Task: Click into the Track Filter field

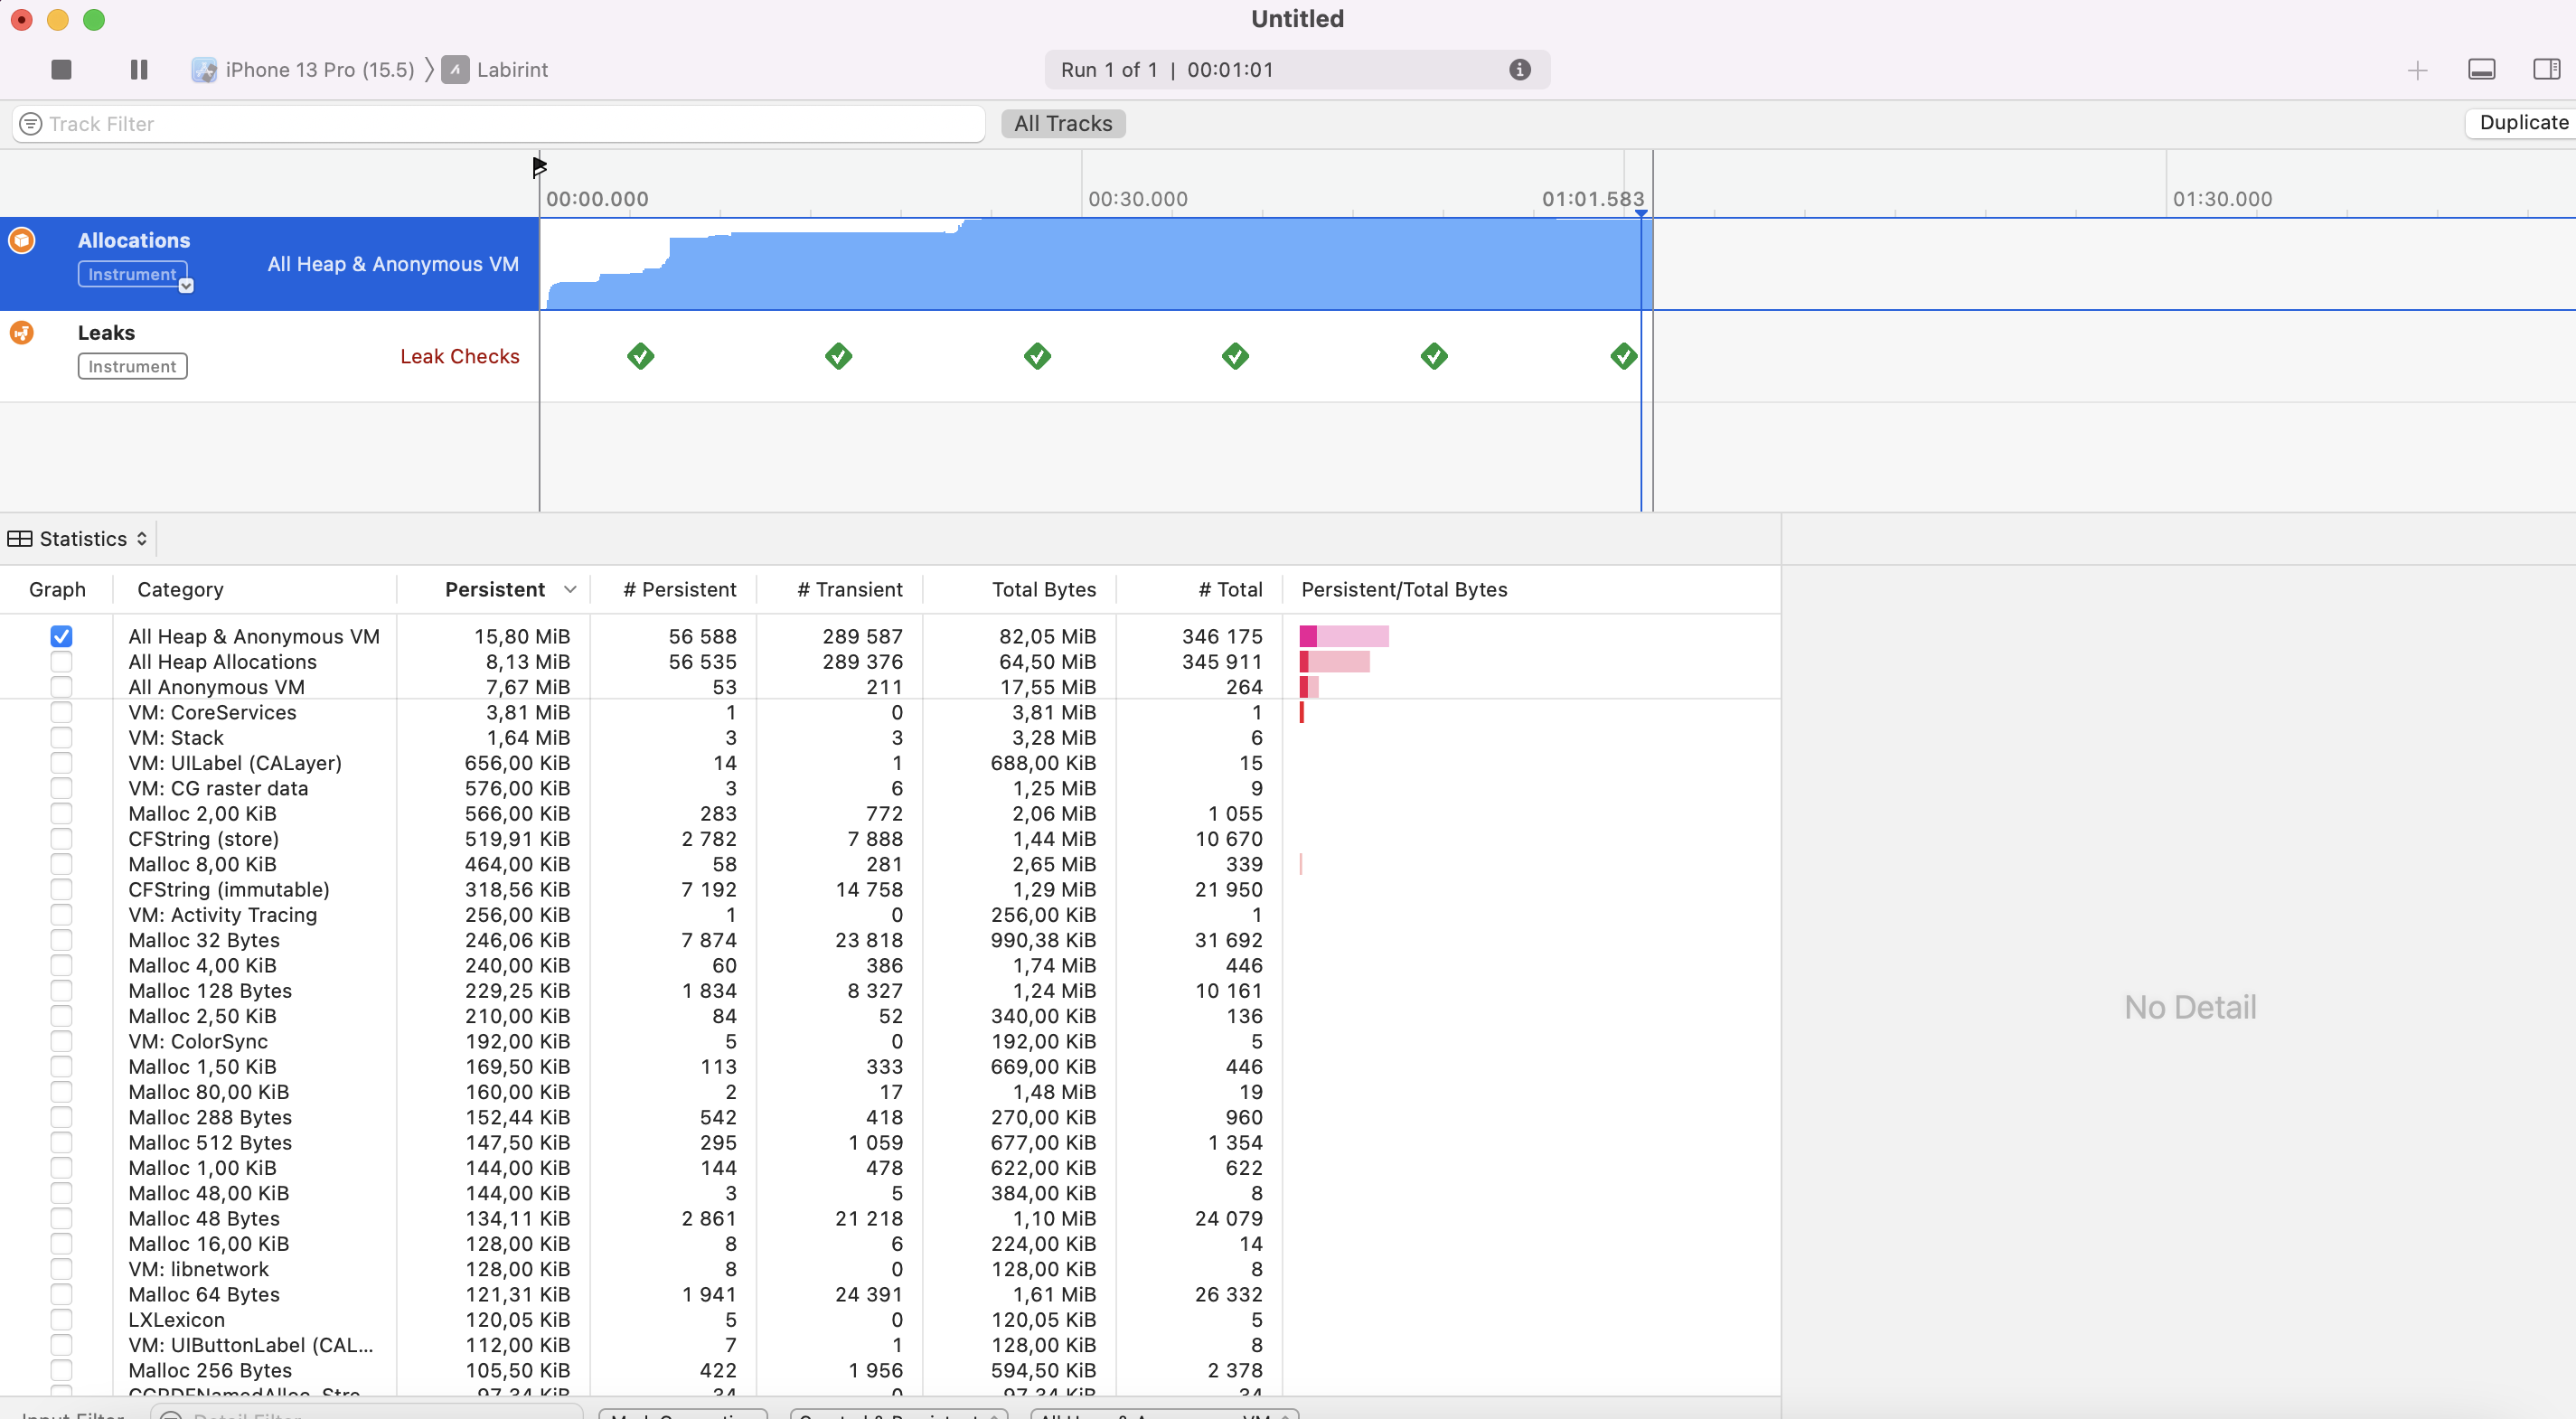Action: (x=500, y=123)
